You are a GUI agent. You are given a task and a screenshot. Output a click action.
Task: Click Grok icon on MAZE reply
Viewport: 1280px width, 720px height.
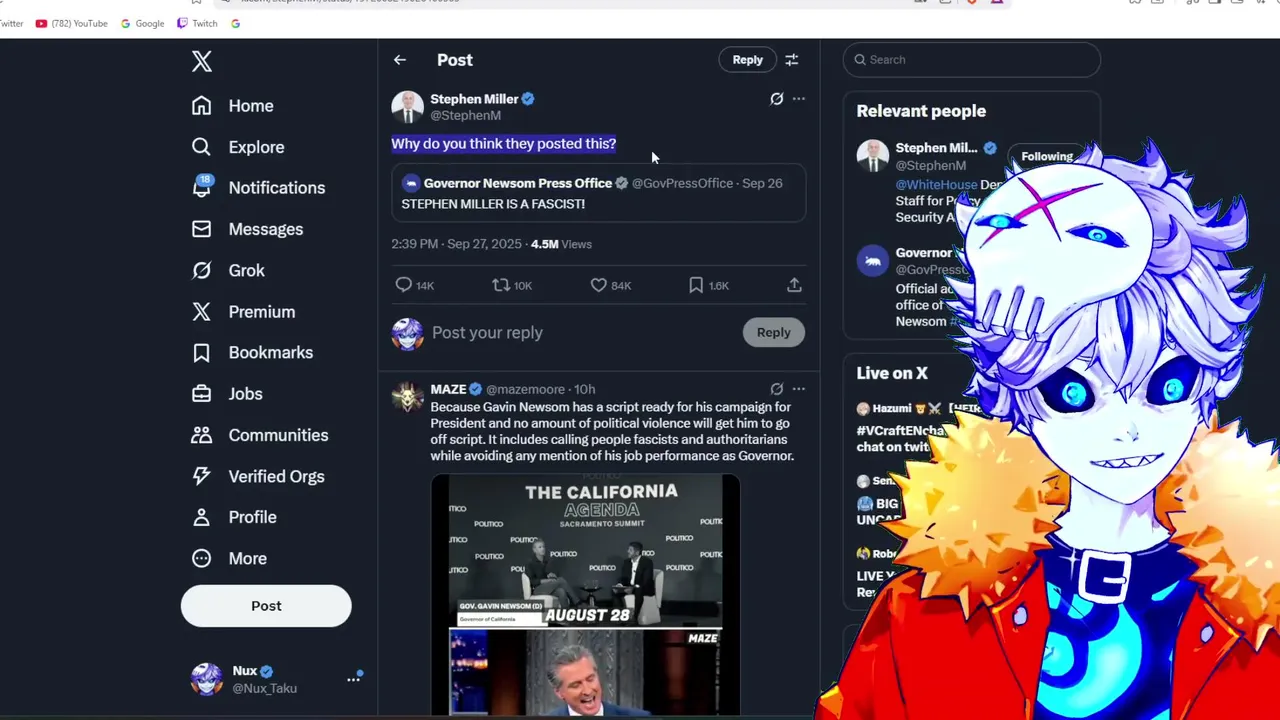coord(777,389)
